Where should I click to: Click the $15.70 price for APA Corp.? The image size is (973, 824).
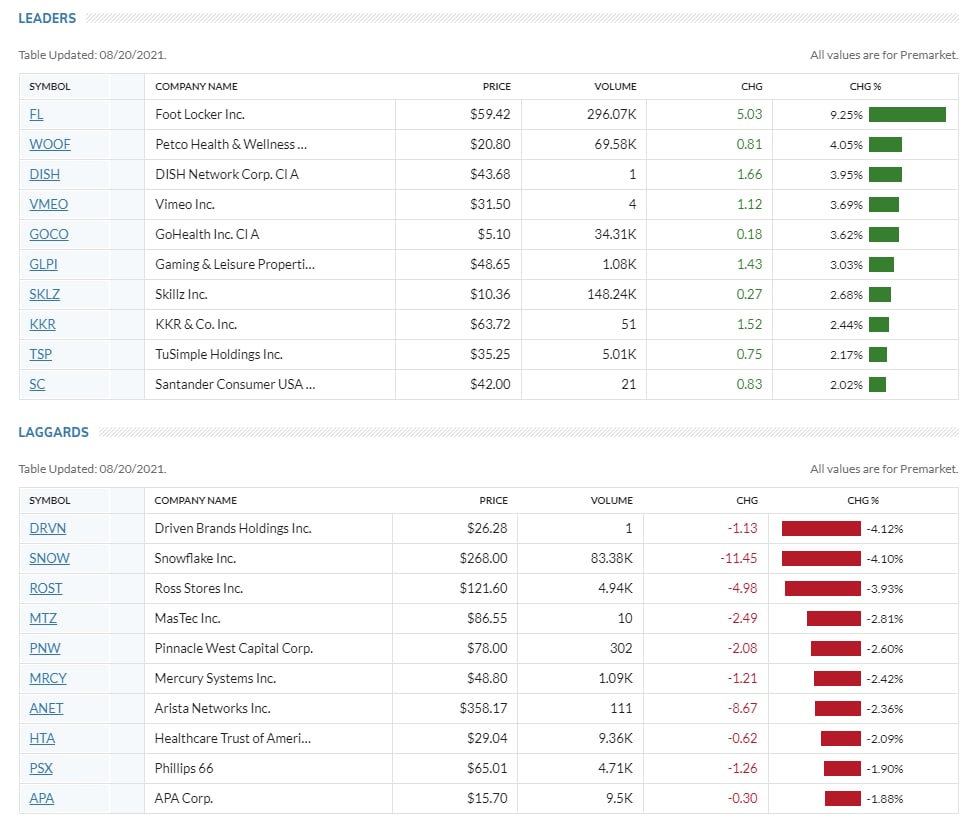coord(487,799)
